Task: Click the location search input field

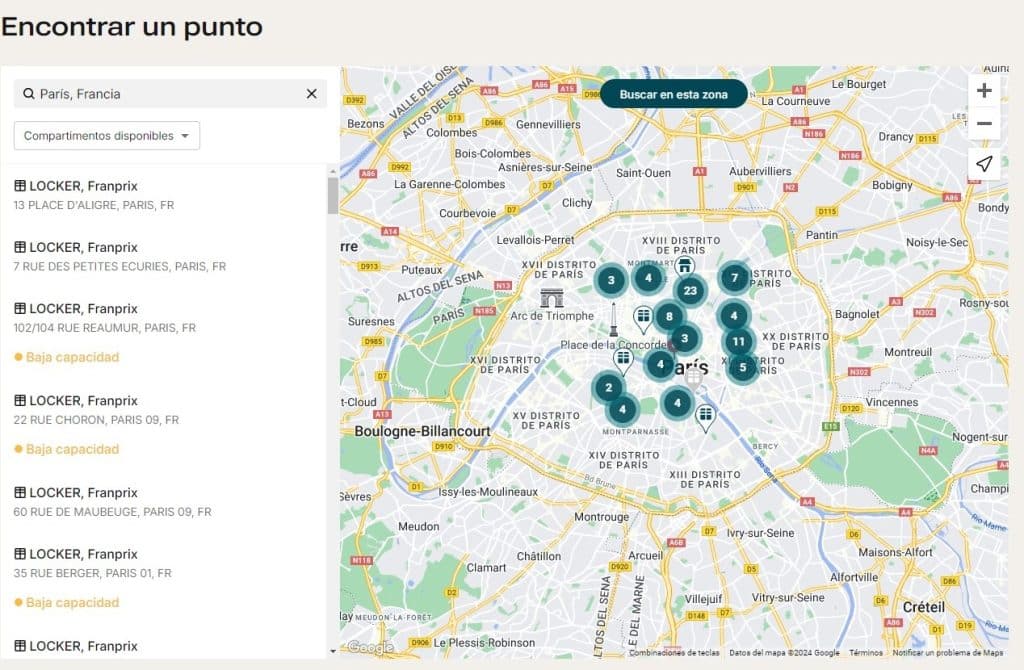Action: pyautogui.click(x=170, y=94)
